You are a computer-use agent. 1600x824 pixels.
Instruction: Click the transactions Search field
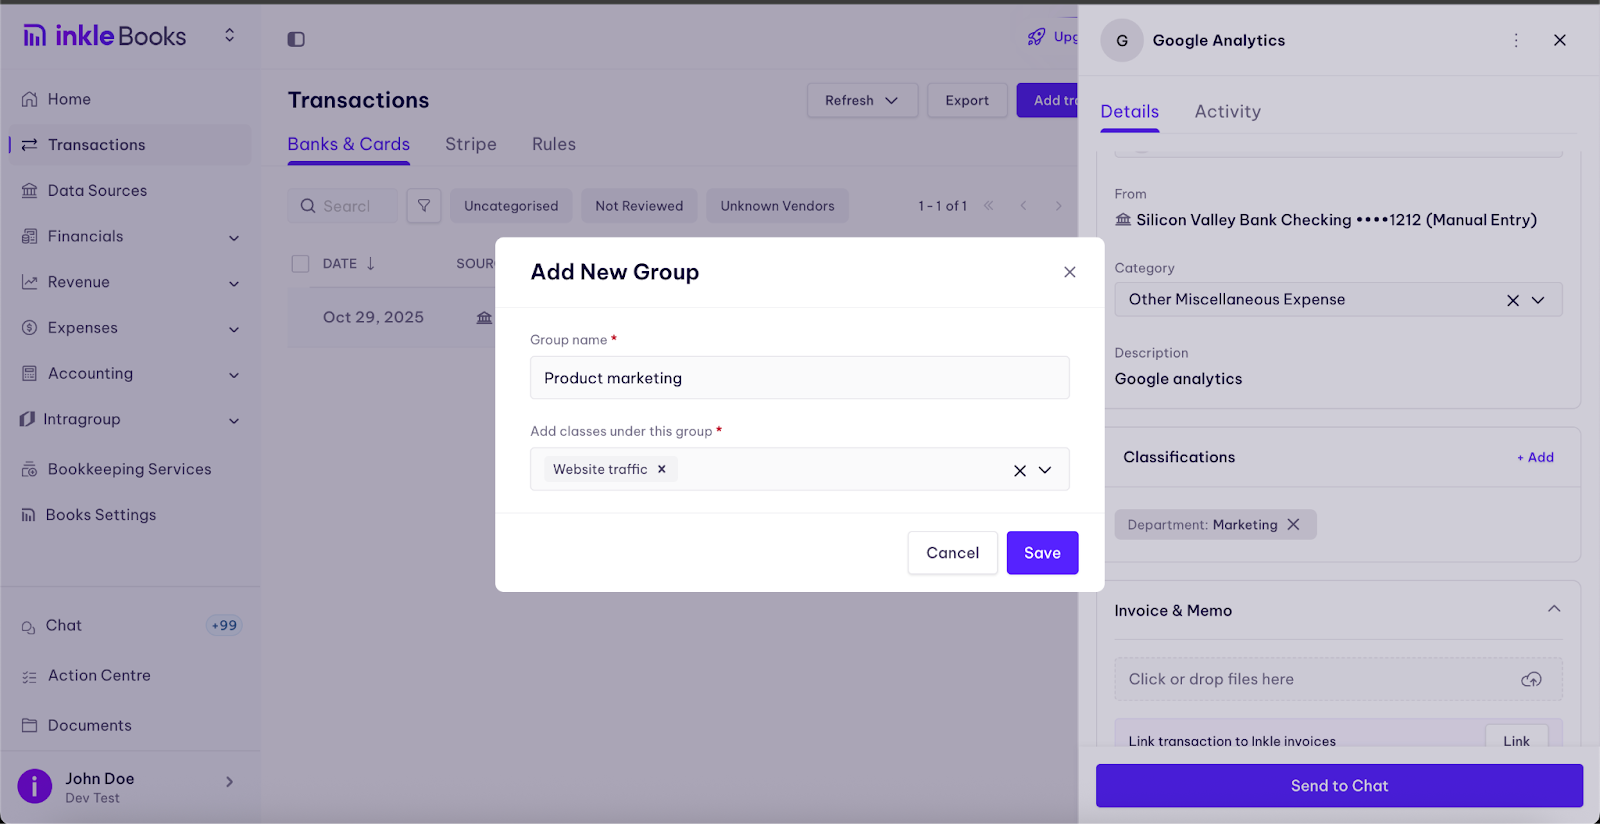[343, 206]
